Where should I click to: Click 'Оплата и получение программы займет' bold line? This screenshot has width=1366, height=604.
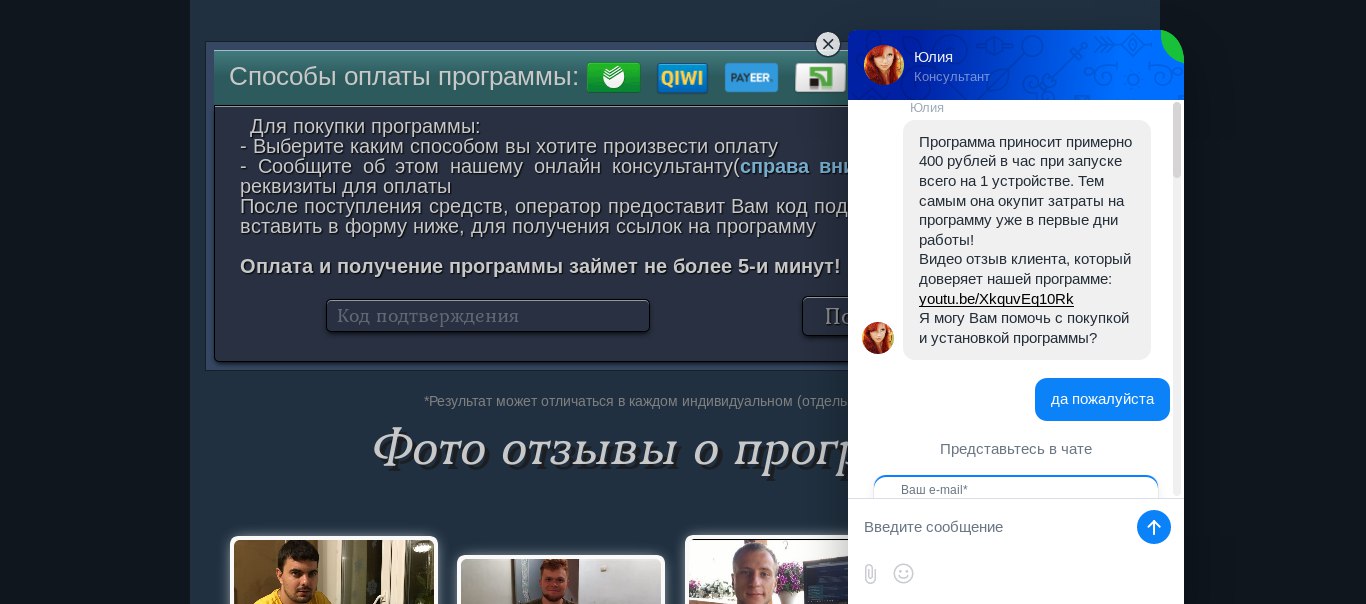tap(540, 267)
